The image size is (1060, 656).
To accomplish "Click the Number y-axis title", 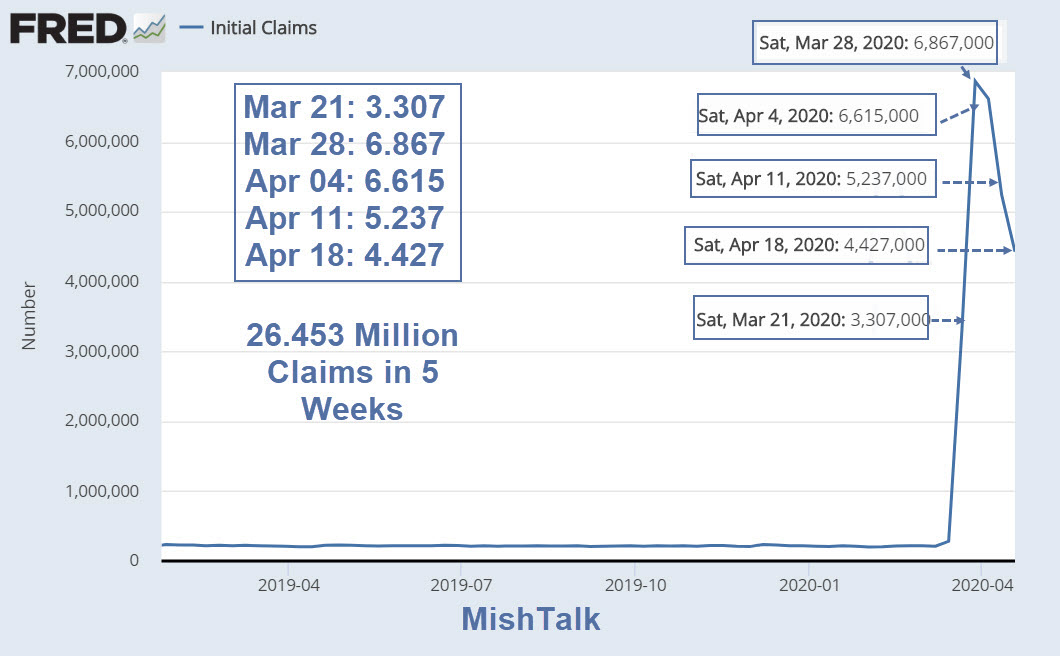I will (29, 317).
